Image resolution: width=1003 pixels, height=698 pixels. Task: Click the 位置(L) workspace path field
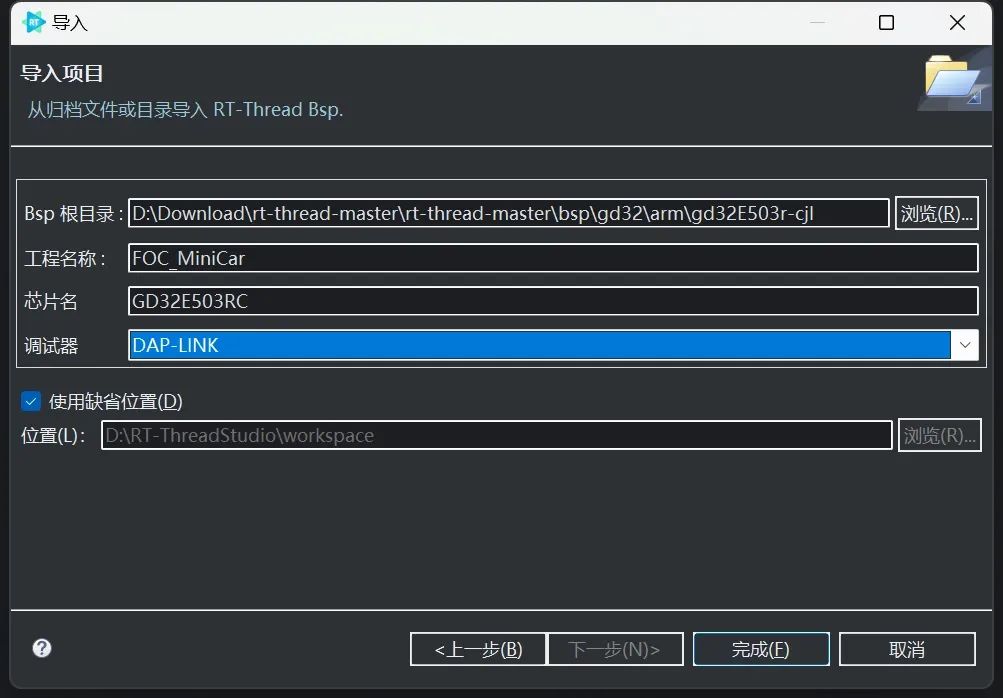point(497,436)
